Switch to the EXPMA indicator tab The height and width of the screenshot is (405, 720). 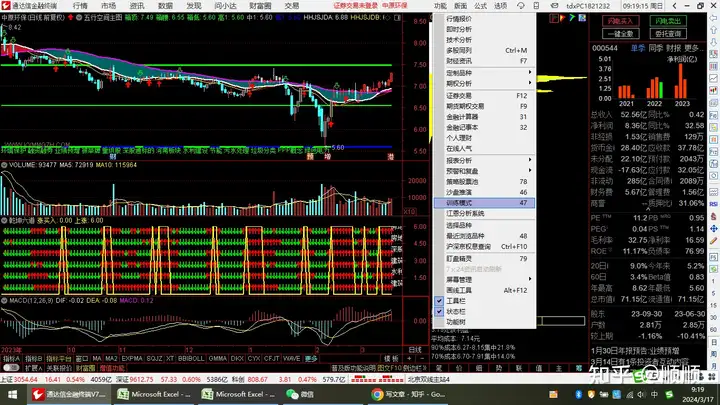point(131,358)
